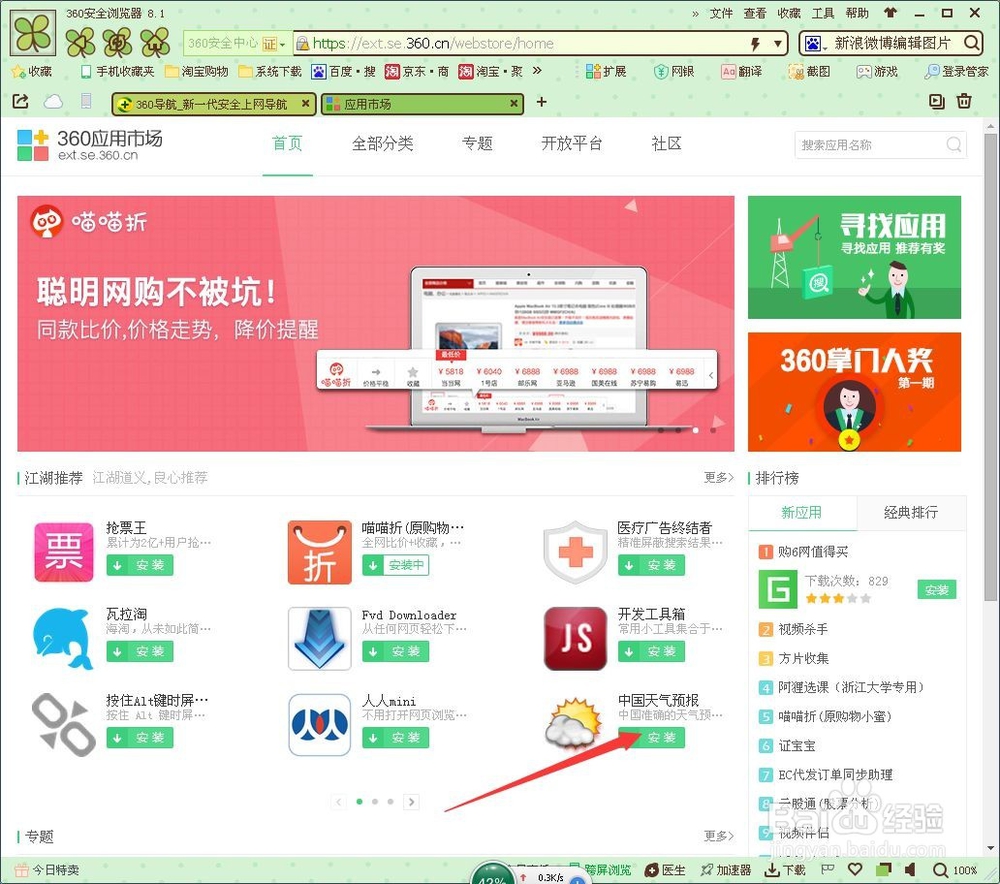The height and width of the screenshot is (884, 1000).
Task: Open the 网银 toolbar button
Action: click(674, 71)
